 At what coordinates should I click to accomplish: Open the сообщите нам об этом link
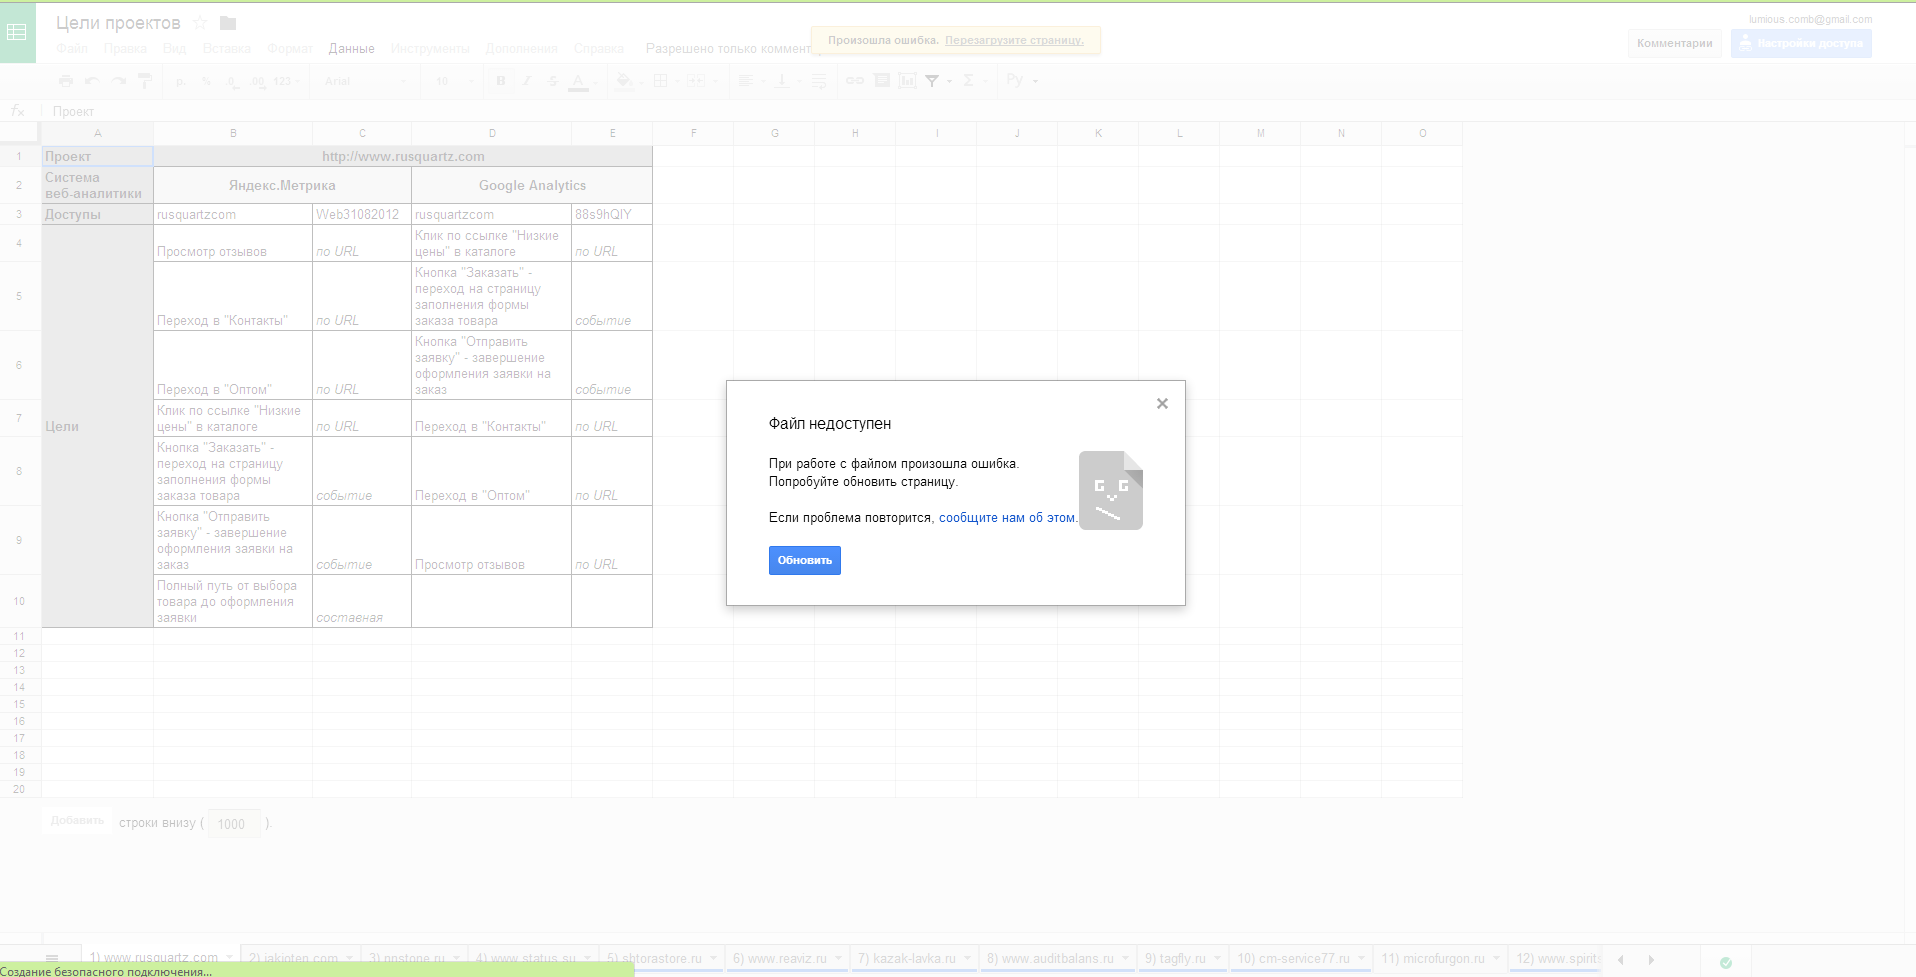point(1007,518)
